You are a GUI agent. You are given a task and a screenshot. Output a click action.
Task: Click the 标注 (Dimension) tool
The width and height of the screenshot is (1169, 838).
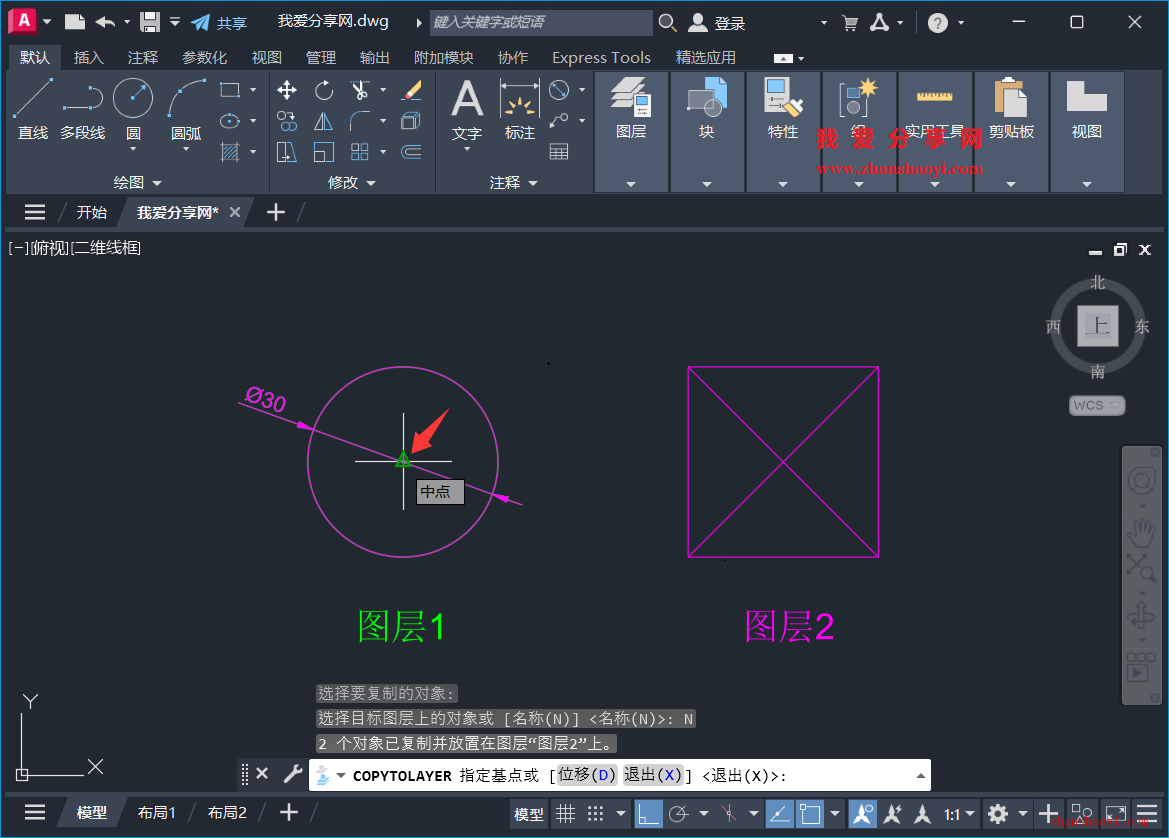point(520,110)
